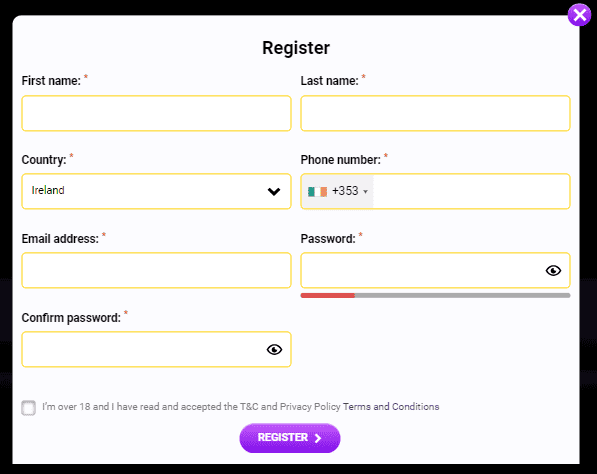This screenshot has width=597, height=474.
Task: Tick the over 18 terms acceptance checkbox
Action: pos(29,408)
